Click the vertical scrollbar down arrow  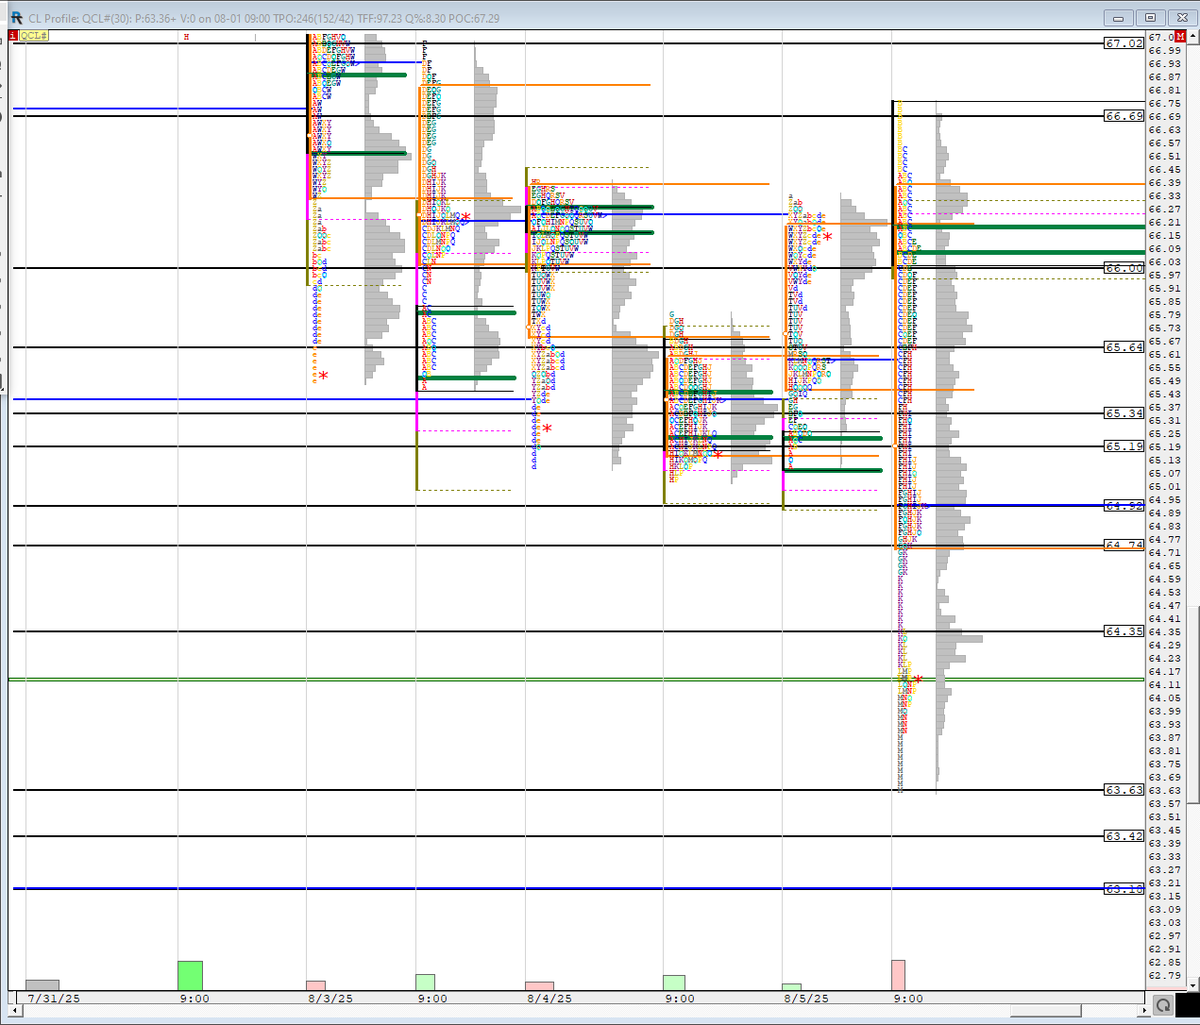click(1192, 985)
